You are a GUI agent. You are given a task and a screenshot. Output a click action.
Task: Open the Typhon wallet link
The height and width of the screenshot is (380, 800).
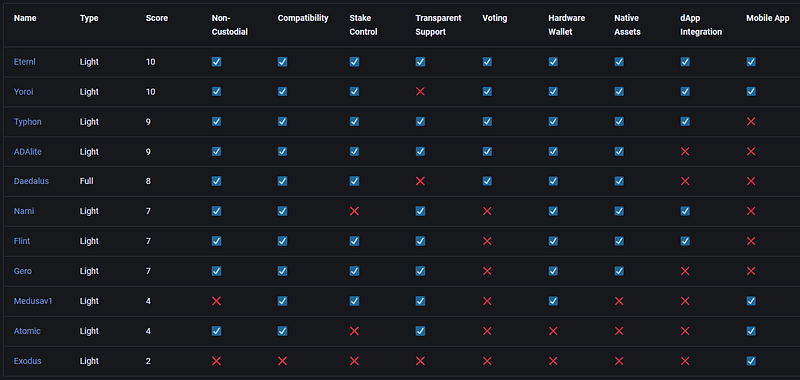28,122
